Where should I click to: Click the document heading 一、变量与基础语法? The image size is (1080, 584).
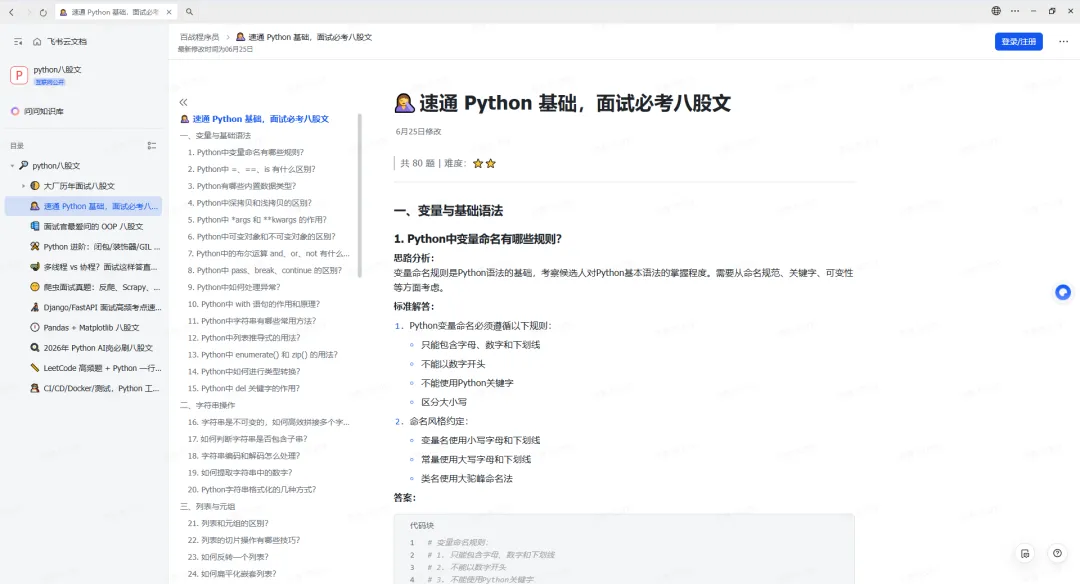click(x=448, y=211)
